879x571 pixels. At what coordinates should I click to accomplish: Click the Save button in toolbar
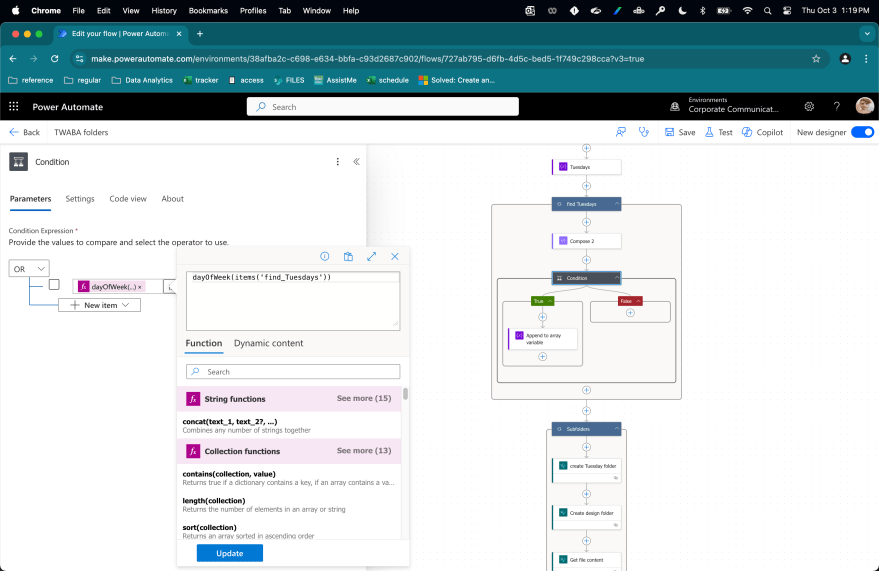coord(680,132)
